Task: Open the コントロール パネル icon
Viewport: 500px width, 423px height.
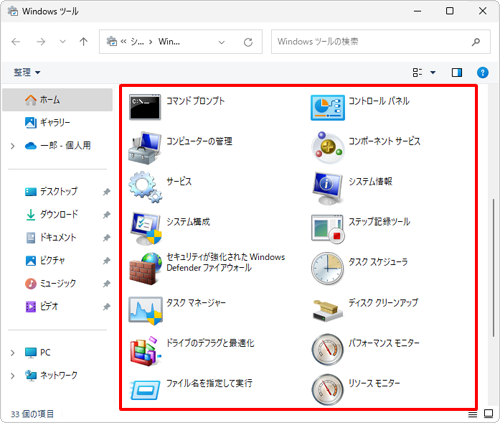Action: point(328,107)
